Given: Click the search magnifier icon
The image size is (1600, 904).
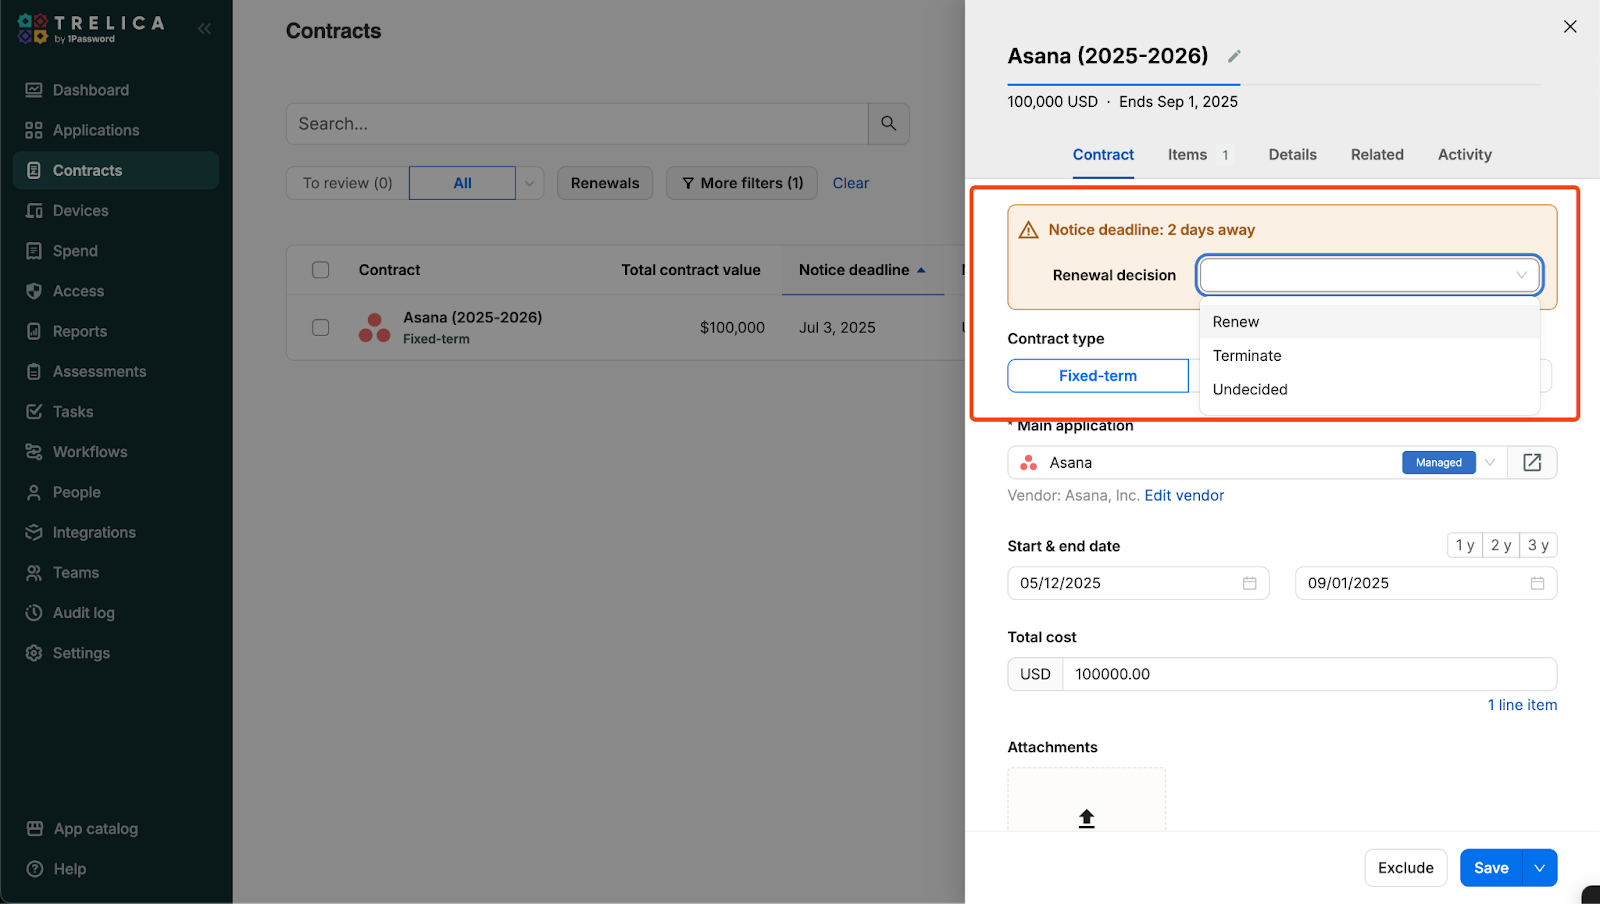Looking at the screenshot, I should [x=888, y=124].
